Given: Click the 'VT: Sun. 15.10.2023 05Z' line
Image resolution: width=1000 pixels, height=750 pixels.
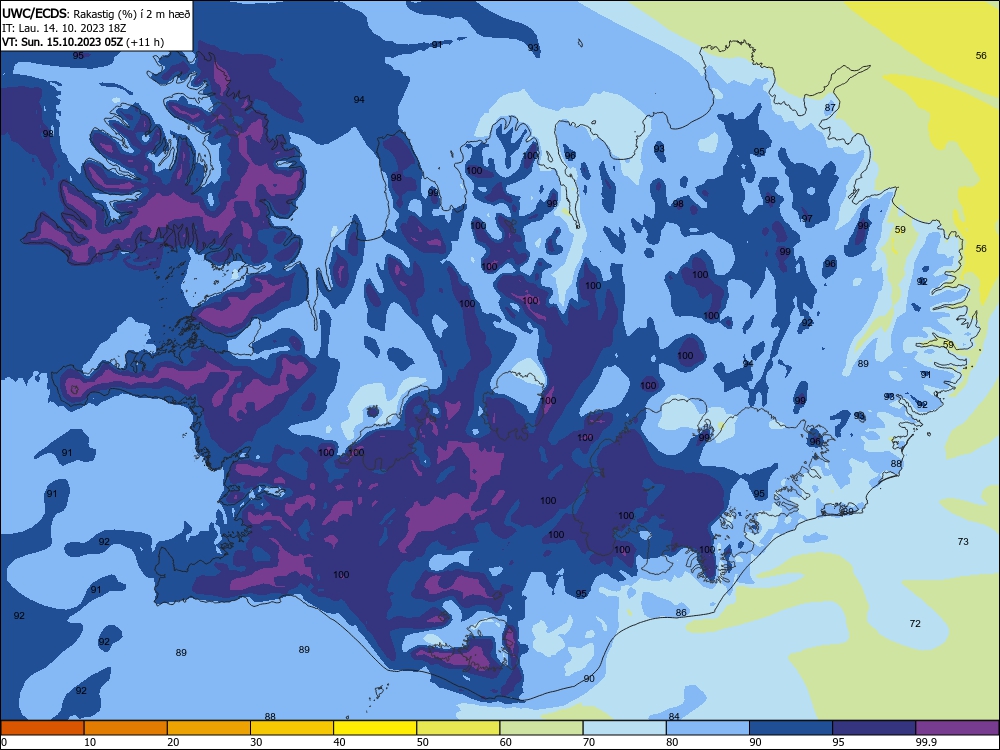Looking at the screenshot, I should (83, 42).
